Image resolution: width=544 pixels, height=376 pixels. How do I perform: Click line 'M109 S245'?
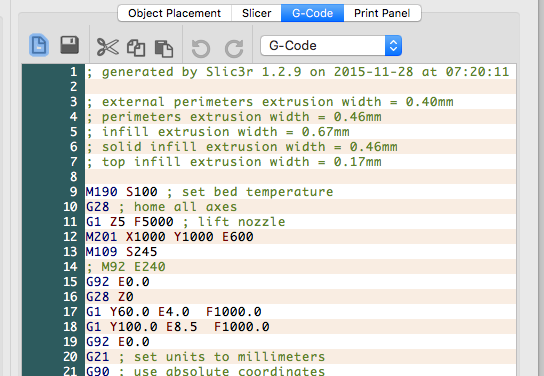click(x=121, y=251)
